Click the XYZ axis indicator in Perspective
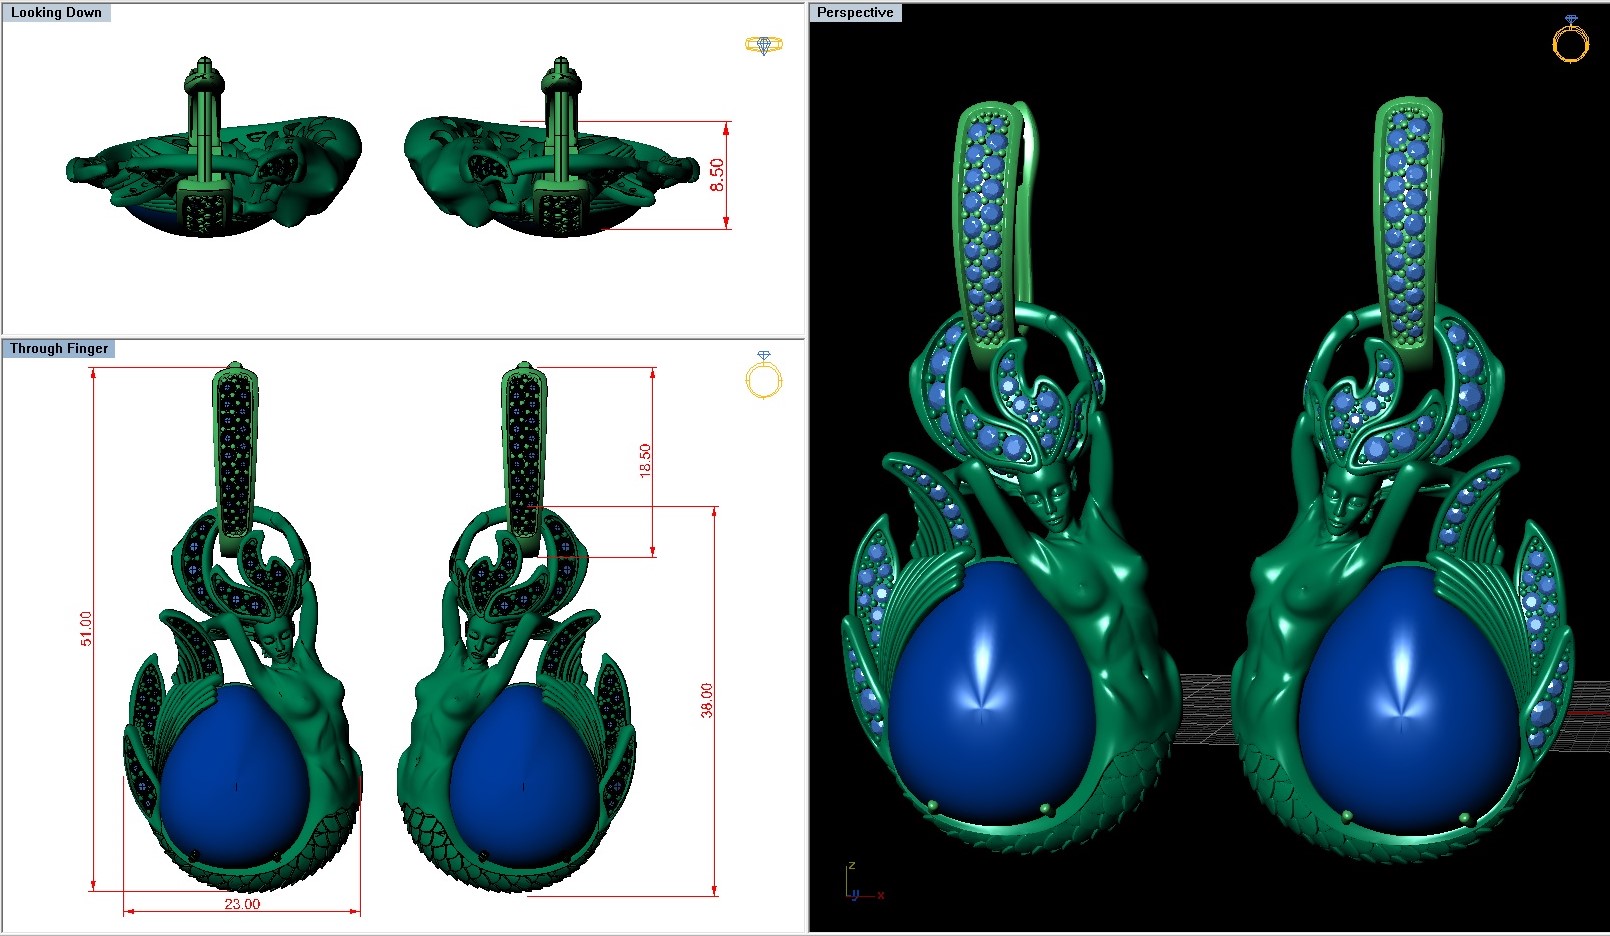 point(863,882)
